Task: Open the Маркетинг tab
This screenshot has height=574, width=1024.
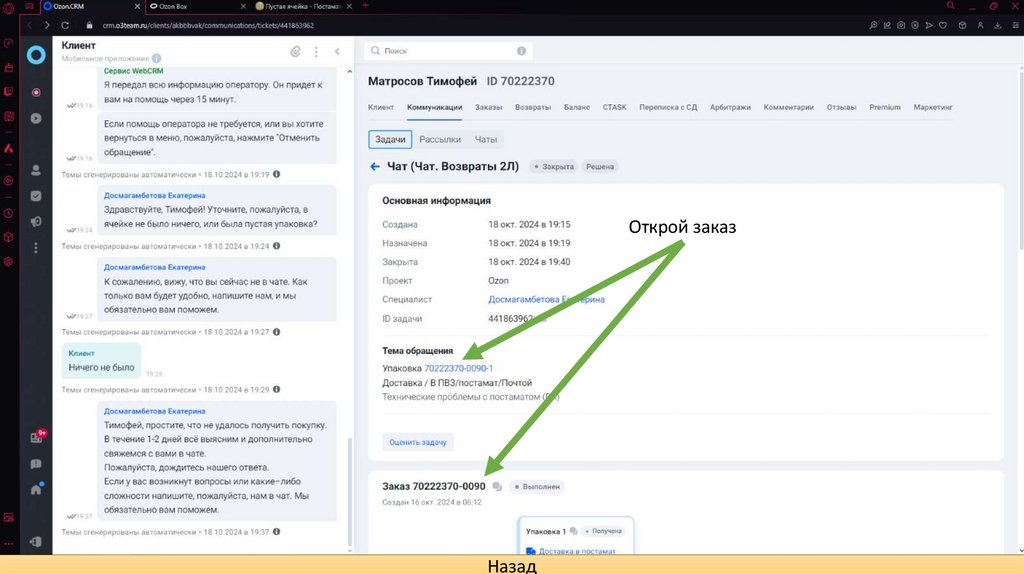Action: [x=933, y=107]
